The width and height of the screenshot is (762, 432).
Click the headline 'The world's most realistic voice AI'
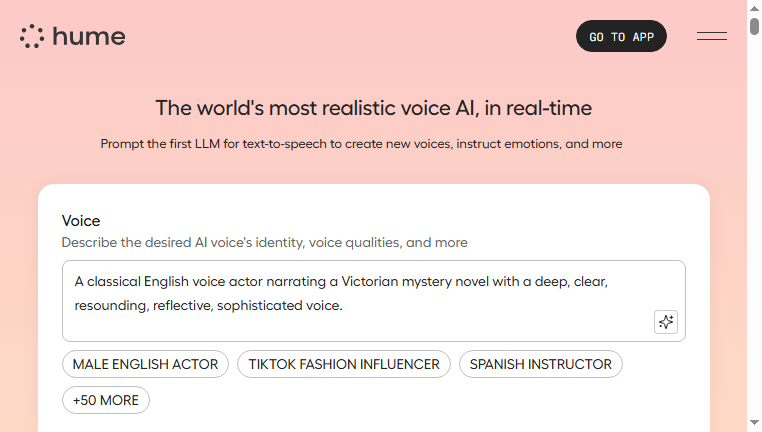tap(373, 108)
